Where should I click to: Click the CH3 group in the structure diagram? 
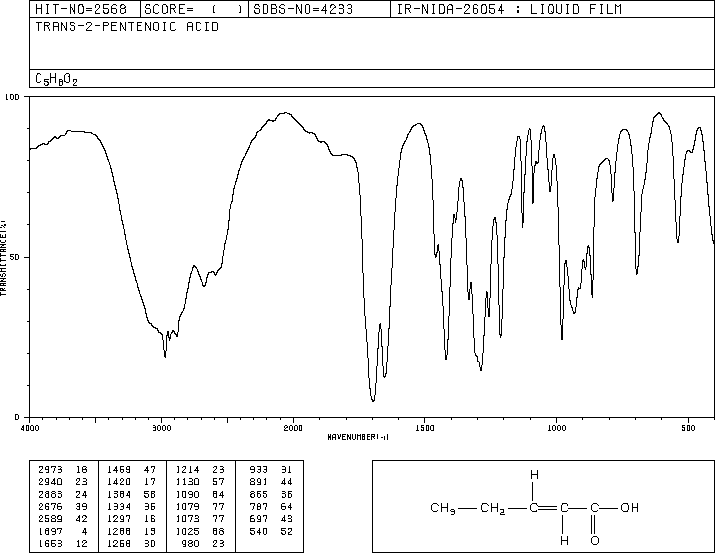pyautogui.click(x=443, y=508)
